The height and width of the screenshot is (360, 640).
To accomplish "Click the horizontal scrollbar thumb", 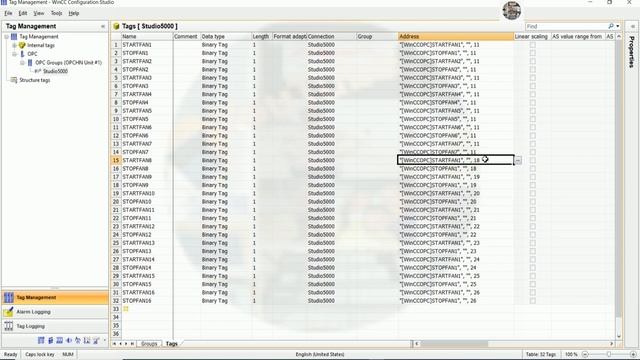I will tap(454, 344).
